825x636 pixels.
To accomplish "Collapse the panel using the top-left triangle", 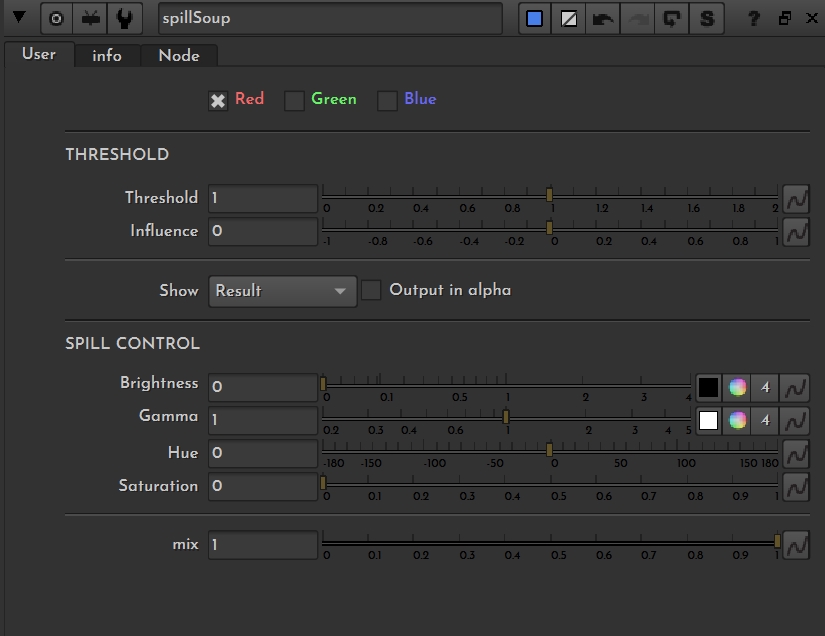I will [x=18, y=17].
